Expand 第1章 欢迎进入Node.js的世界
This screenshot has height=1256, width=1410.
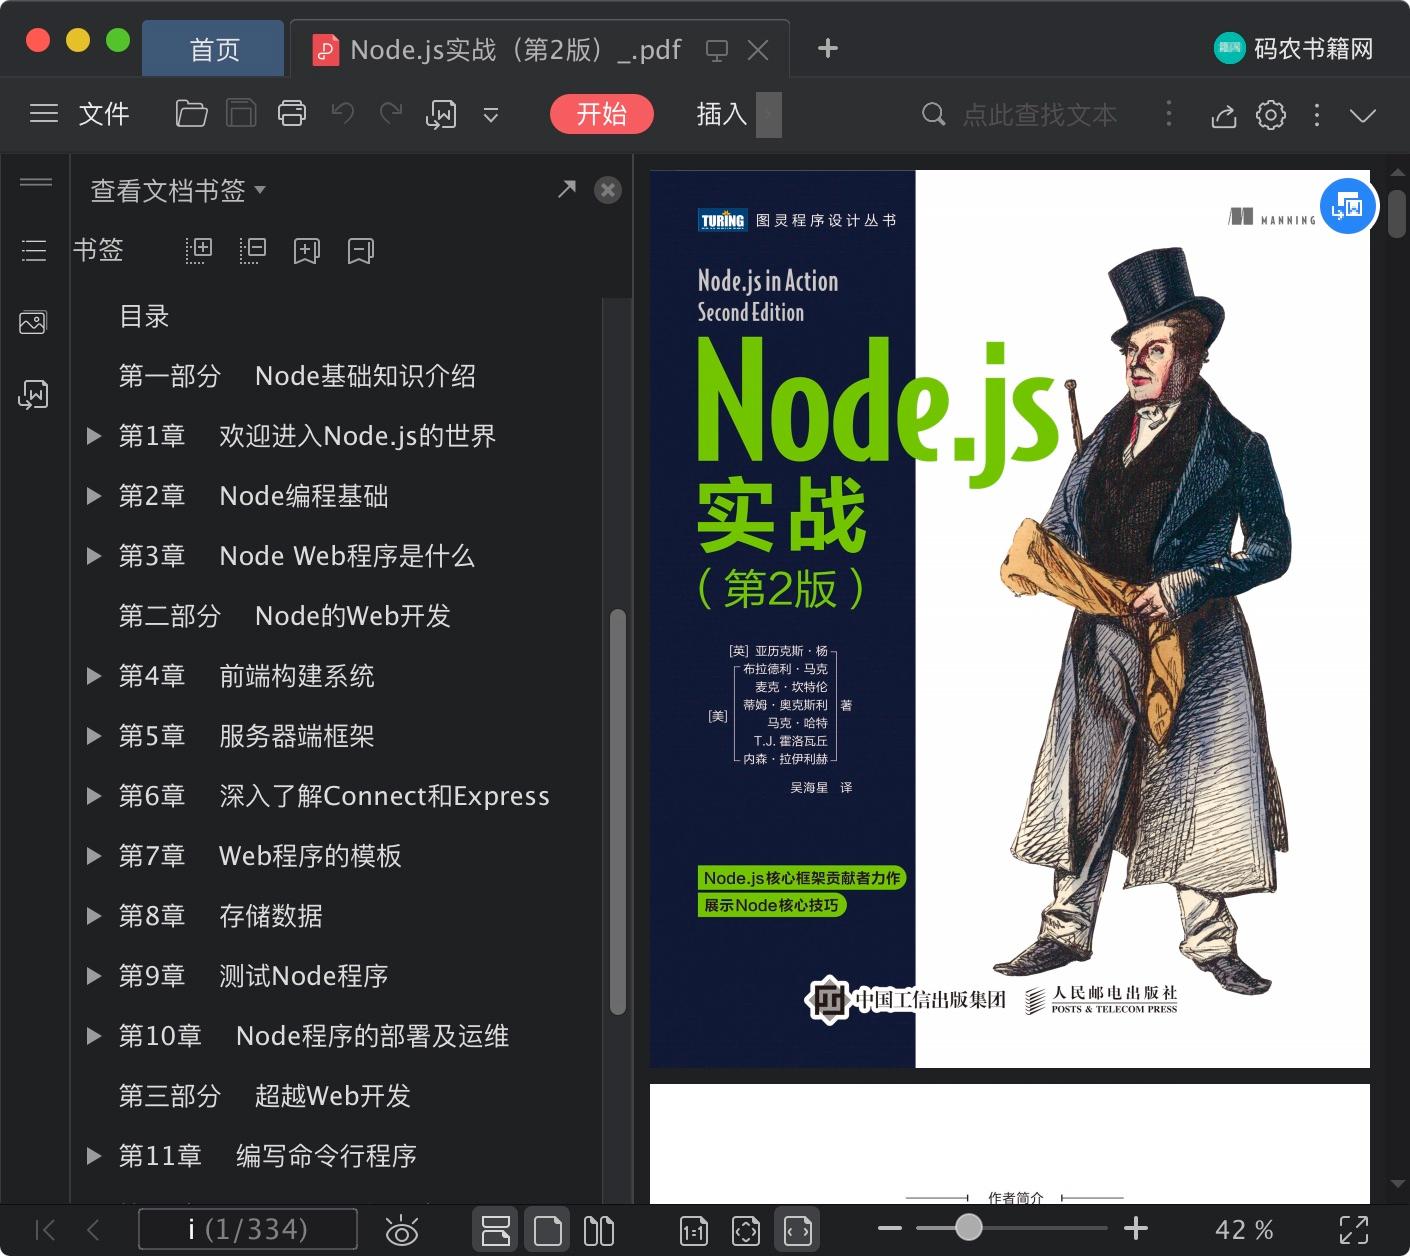click(x=94, y=436)
